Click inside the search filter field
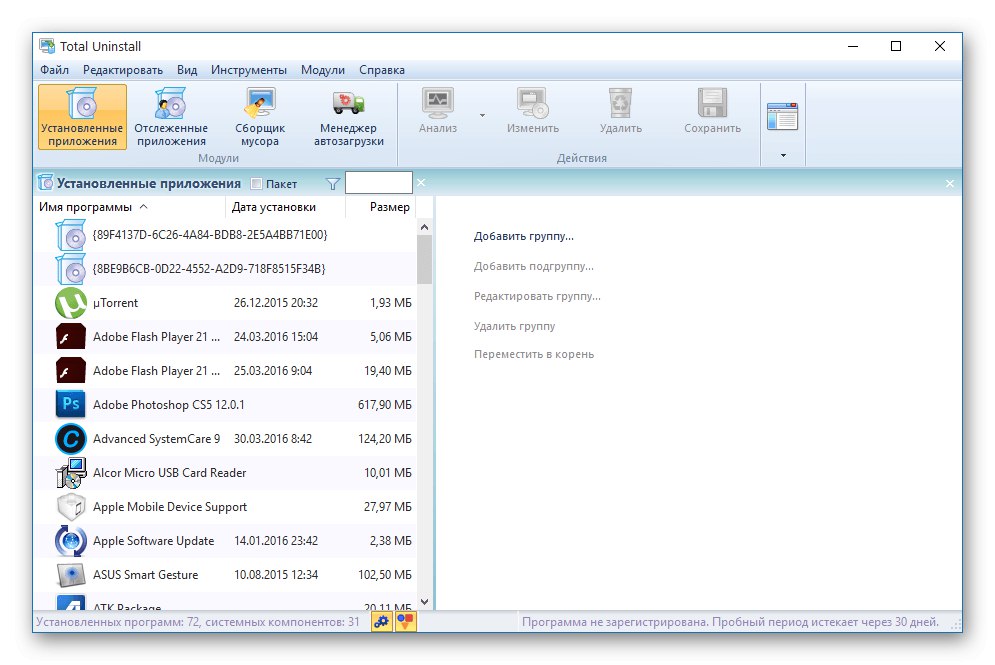The width and height of the screenshot is (995, 665). tap(378, 183)
